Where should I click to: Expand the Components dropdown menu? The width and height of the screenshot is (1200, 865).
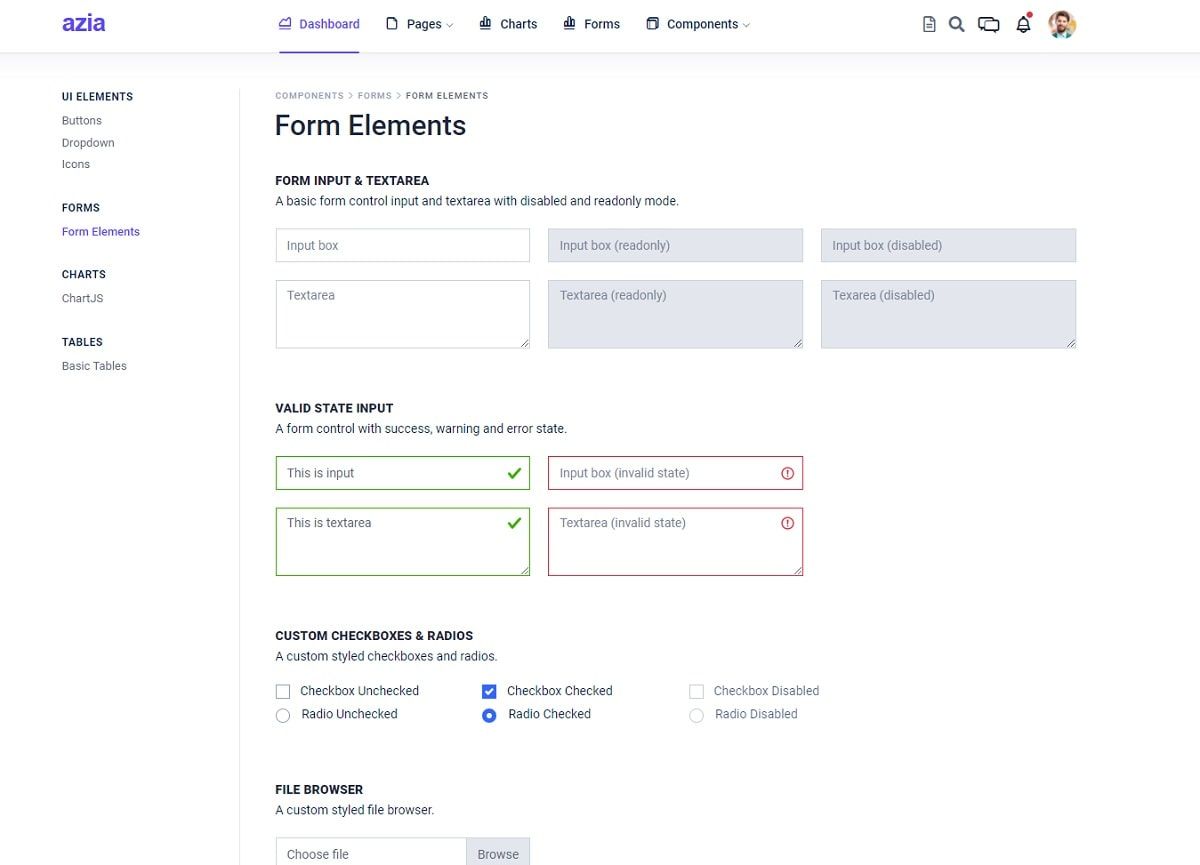pos(697,23)
